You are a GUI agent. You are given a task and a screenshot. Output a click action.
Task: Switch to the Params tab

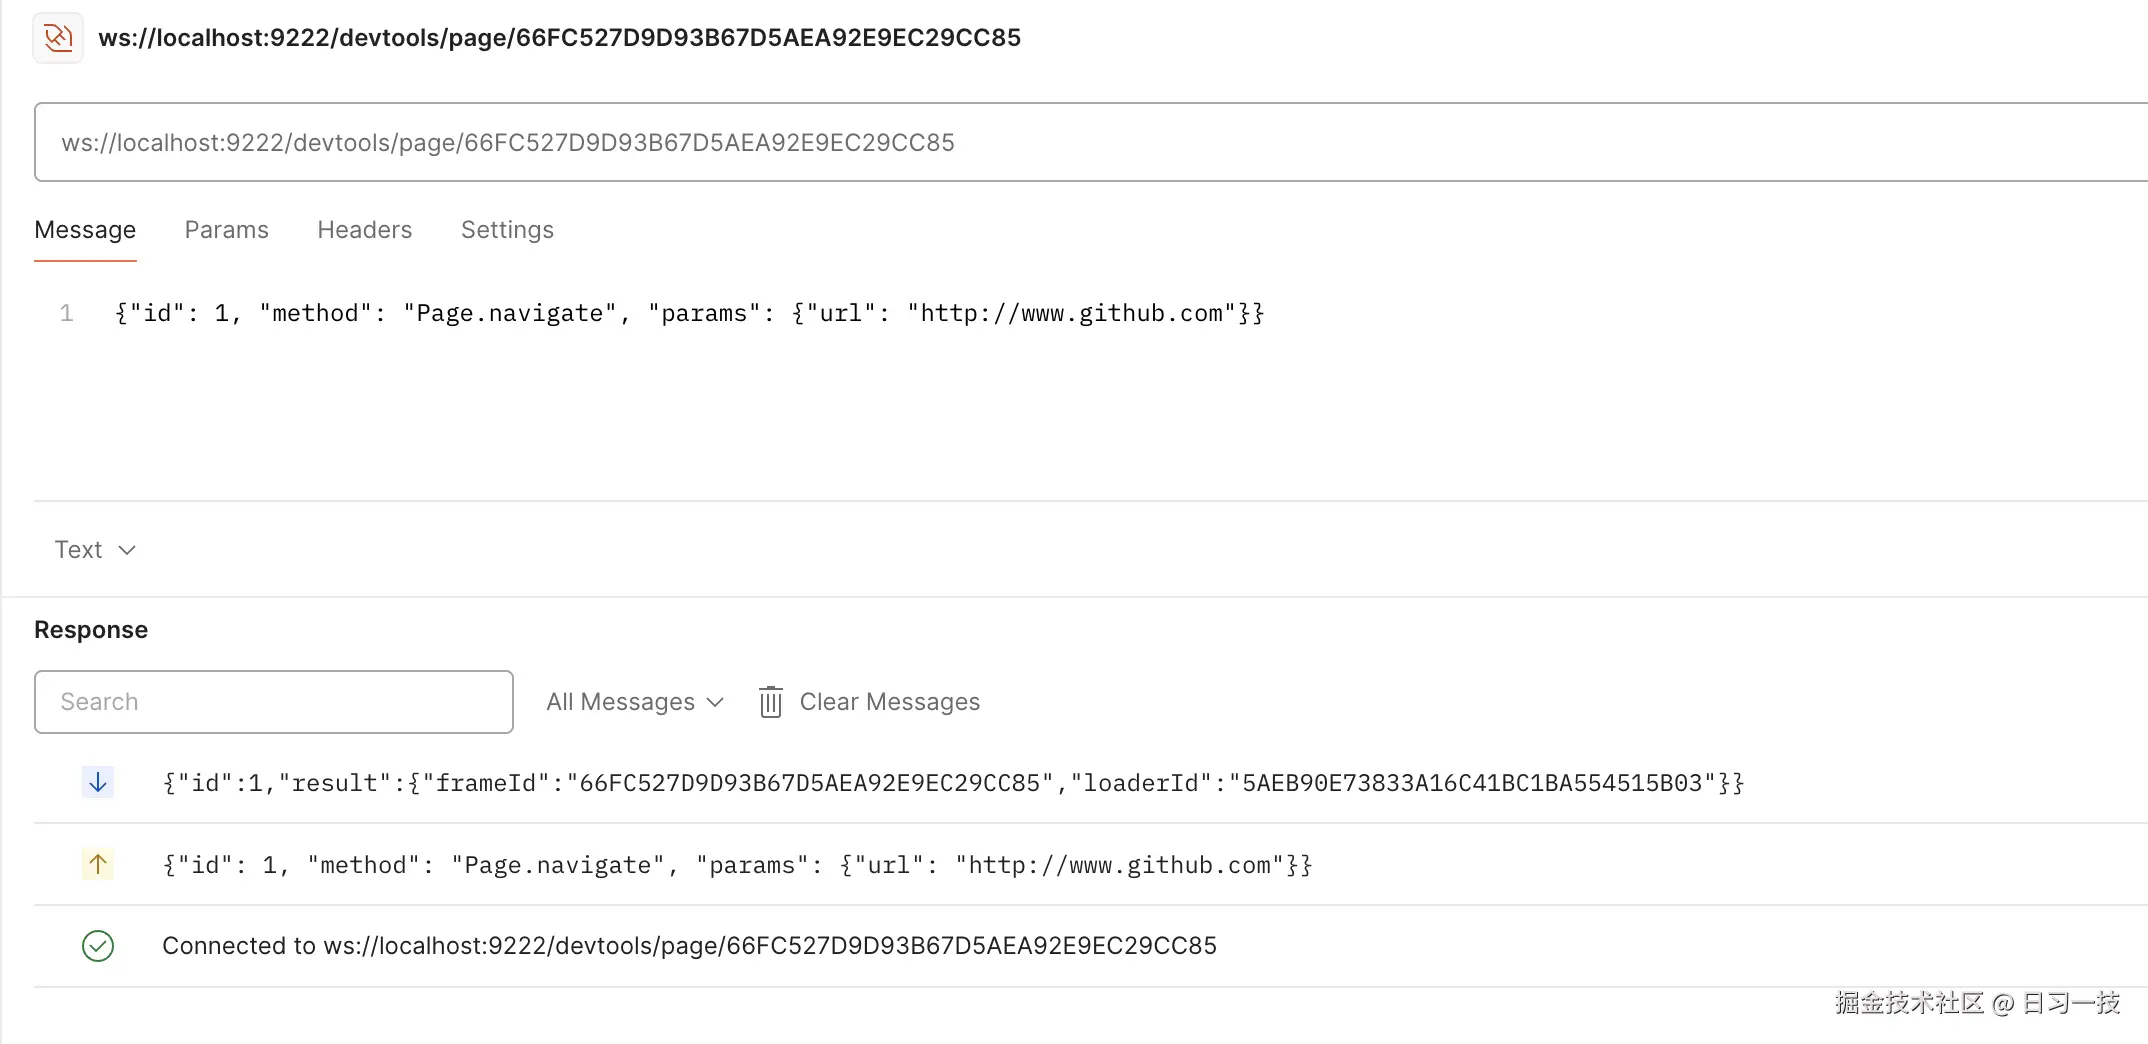click(227, 230)
